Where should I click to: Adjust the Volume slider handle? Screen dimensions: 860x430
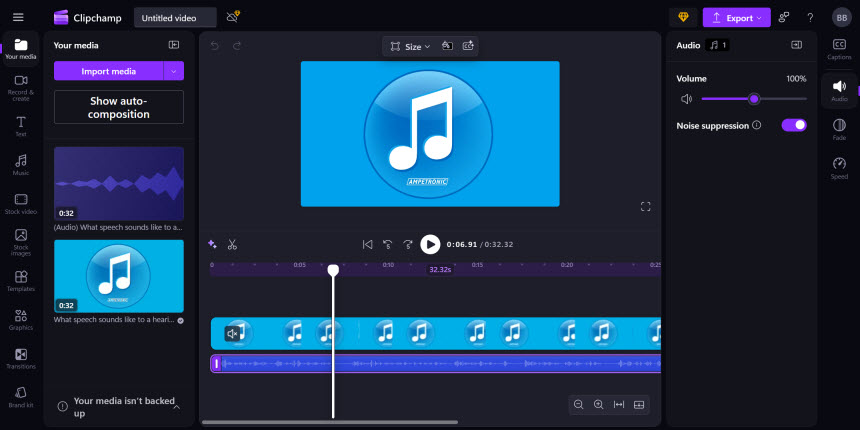754,99
